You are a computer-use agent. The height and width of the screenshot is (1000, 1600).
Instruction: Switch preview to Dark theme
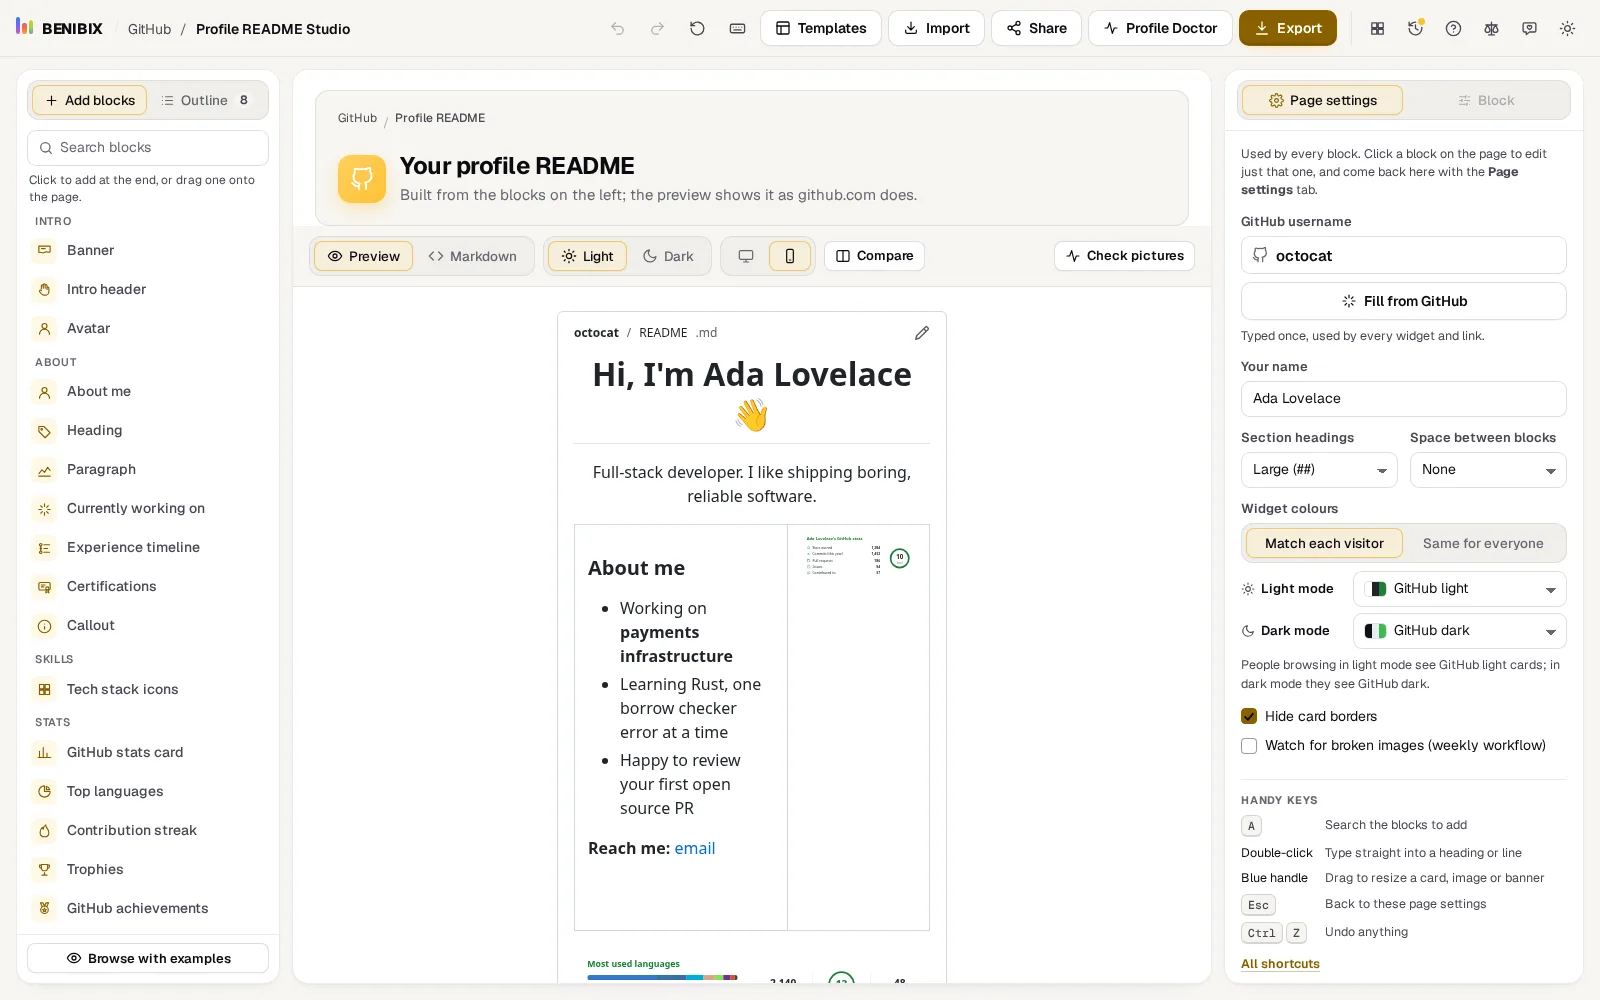(x=668, y=256)
